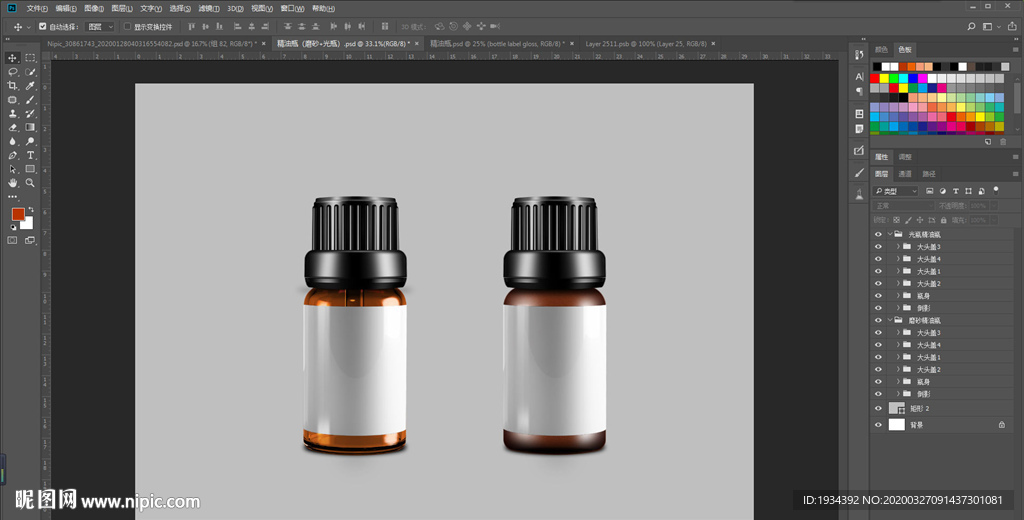The width and height of the screenshot is (1024, 520).
Task: Enable the 显示变换控件 checkbox
Action: pyautogui.click(x=127, y=26)
